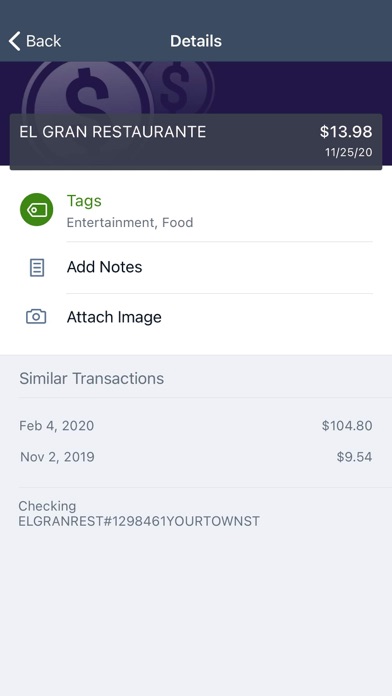Select the Add Notes option
Screen dimensions: 392x696
point(196,267)
